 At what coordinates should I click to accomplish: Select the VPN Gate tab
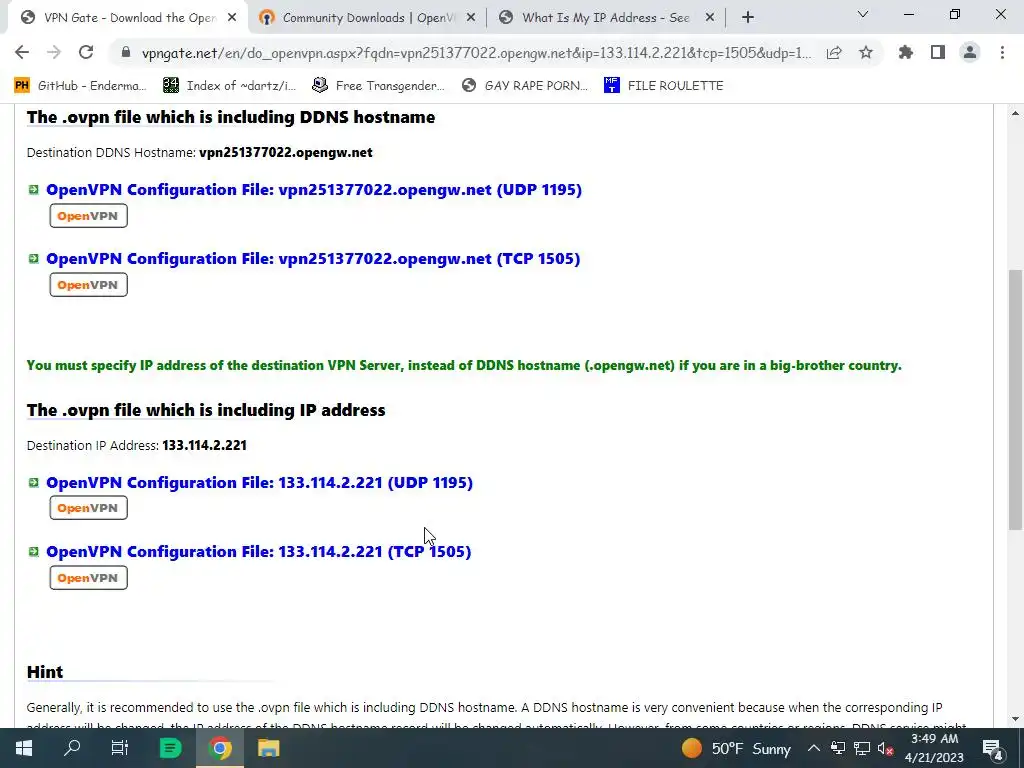click(129, 18)
